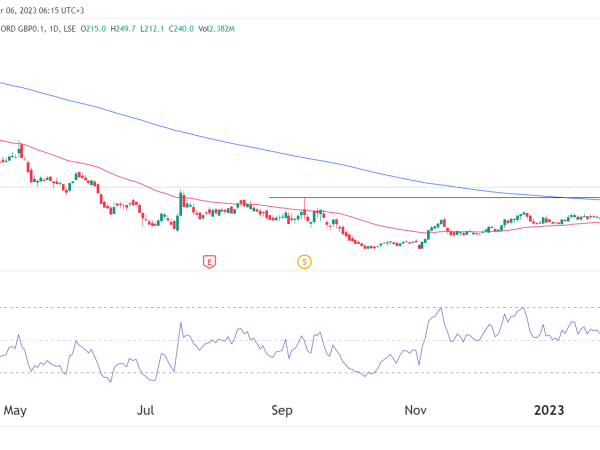The width and height of the screenshot is (600, 450).
Task: Click the Jul label on time axis
Action: (146, 410)
